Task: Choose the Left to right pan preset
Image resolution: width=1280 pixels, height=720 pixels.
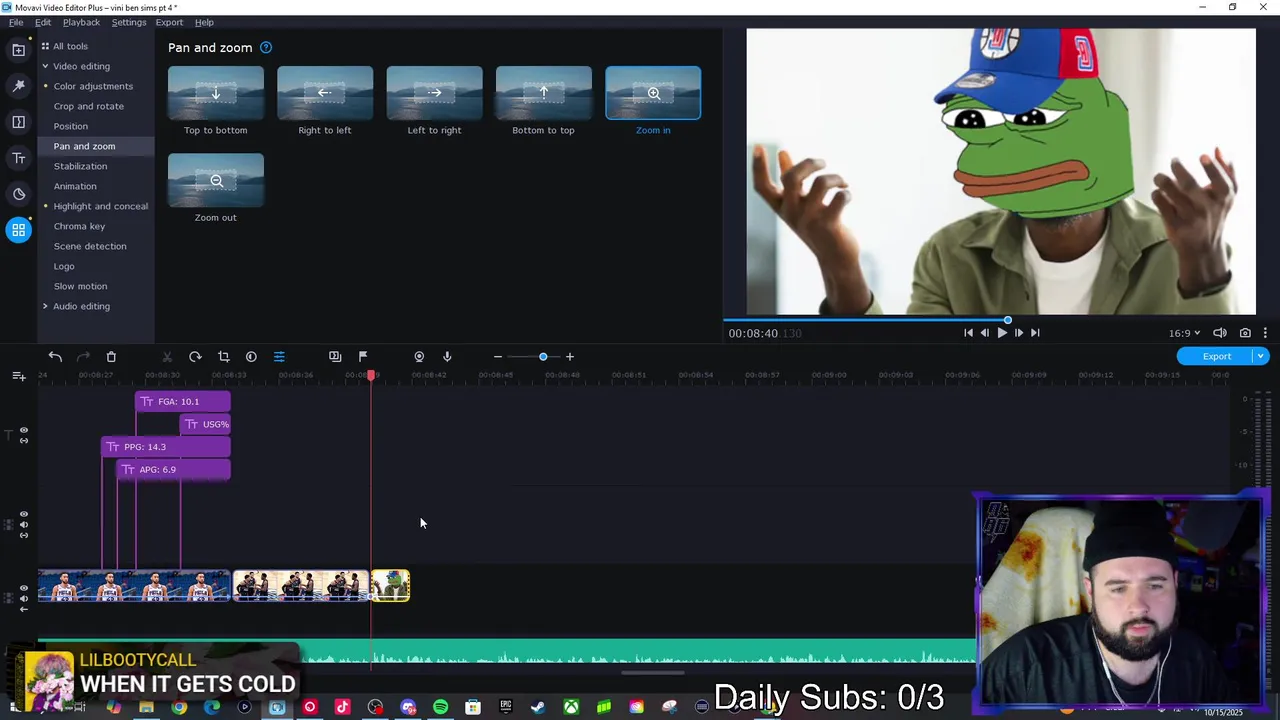Action: point(434,93)
